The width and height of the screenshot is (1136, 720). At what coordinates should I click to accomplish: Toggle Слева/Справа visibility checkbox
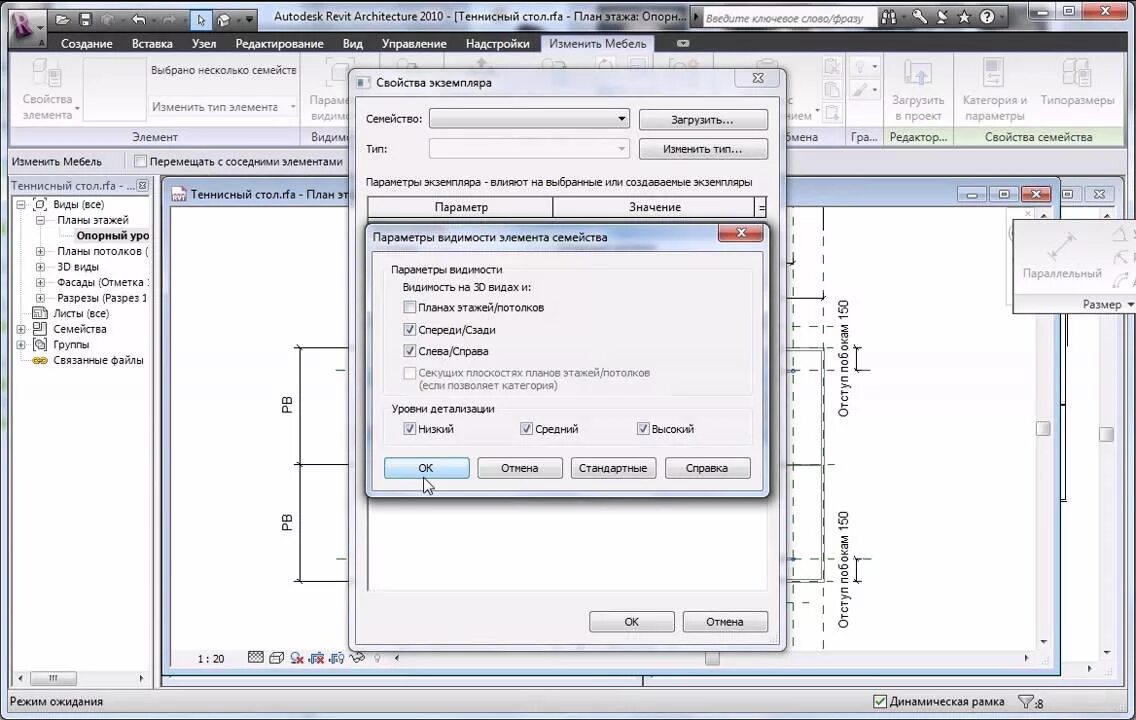click(409, 351)
